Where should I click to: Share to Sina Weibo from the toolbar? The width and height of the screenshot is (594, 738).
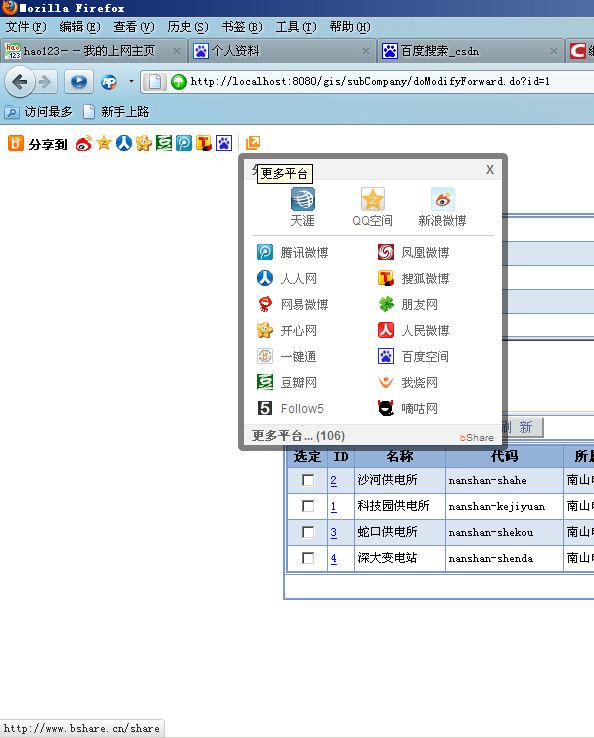(x=84, y=143)
